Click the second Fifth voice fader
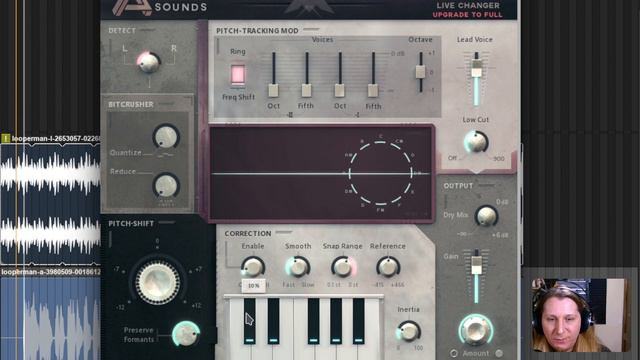Screen dimensions: 640x360 [373, 90]
